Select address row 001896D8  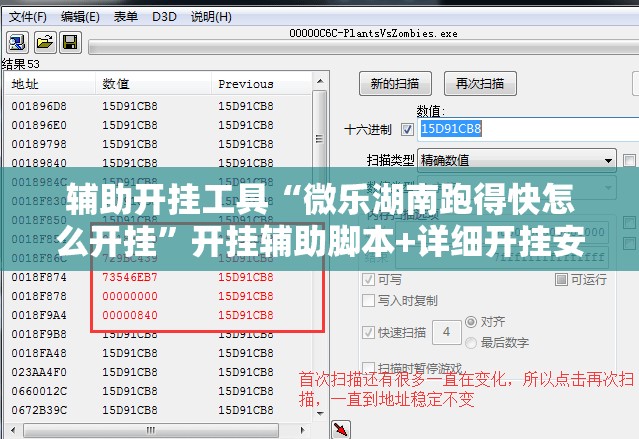[158, 106]
